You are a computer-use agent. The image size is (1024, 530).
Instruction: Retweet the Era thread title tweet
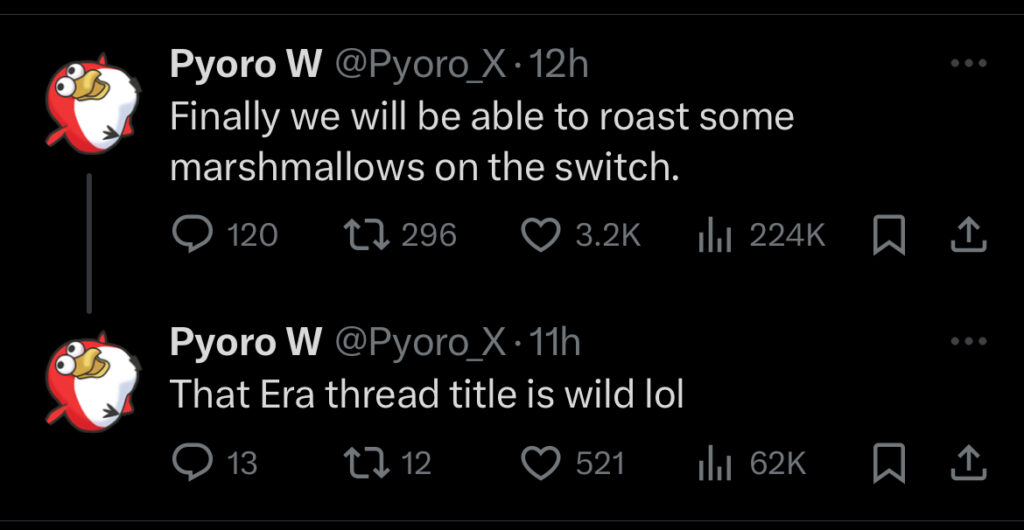358,463
